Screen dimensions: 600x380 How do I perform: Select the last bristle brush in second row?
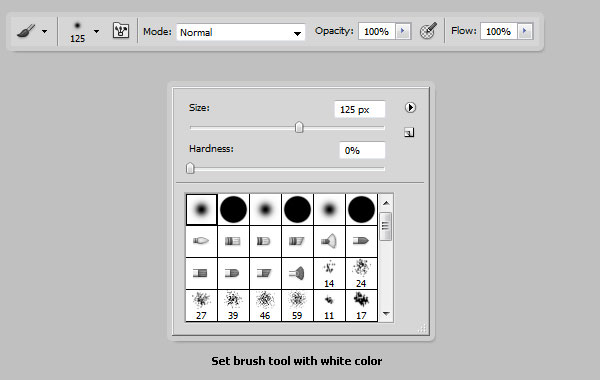pos(361,241)
